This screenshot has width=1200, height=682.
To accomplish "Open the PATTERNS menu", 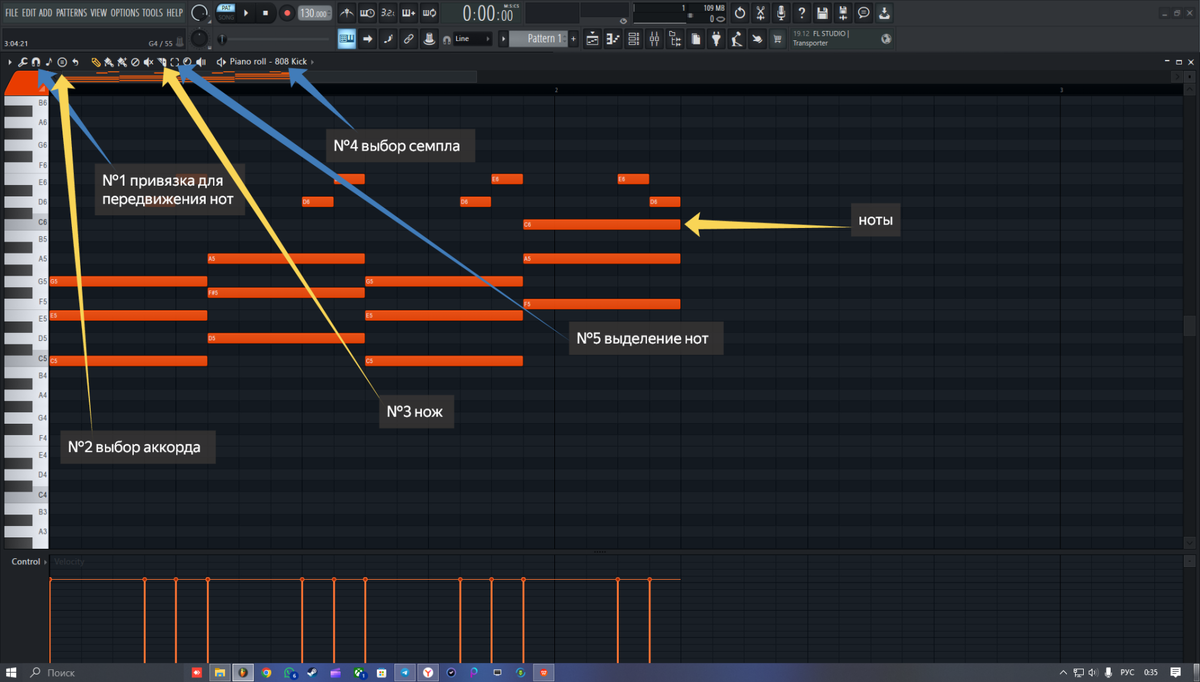I will point(71,12).
